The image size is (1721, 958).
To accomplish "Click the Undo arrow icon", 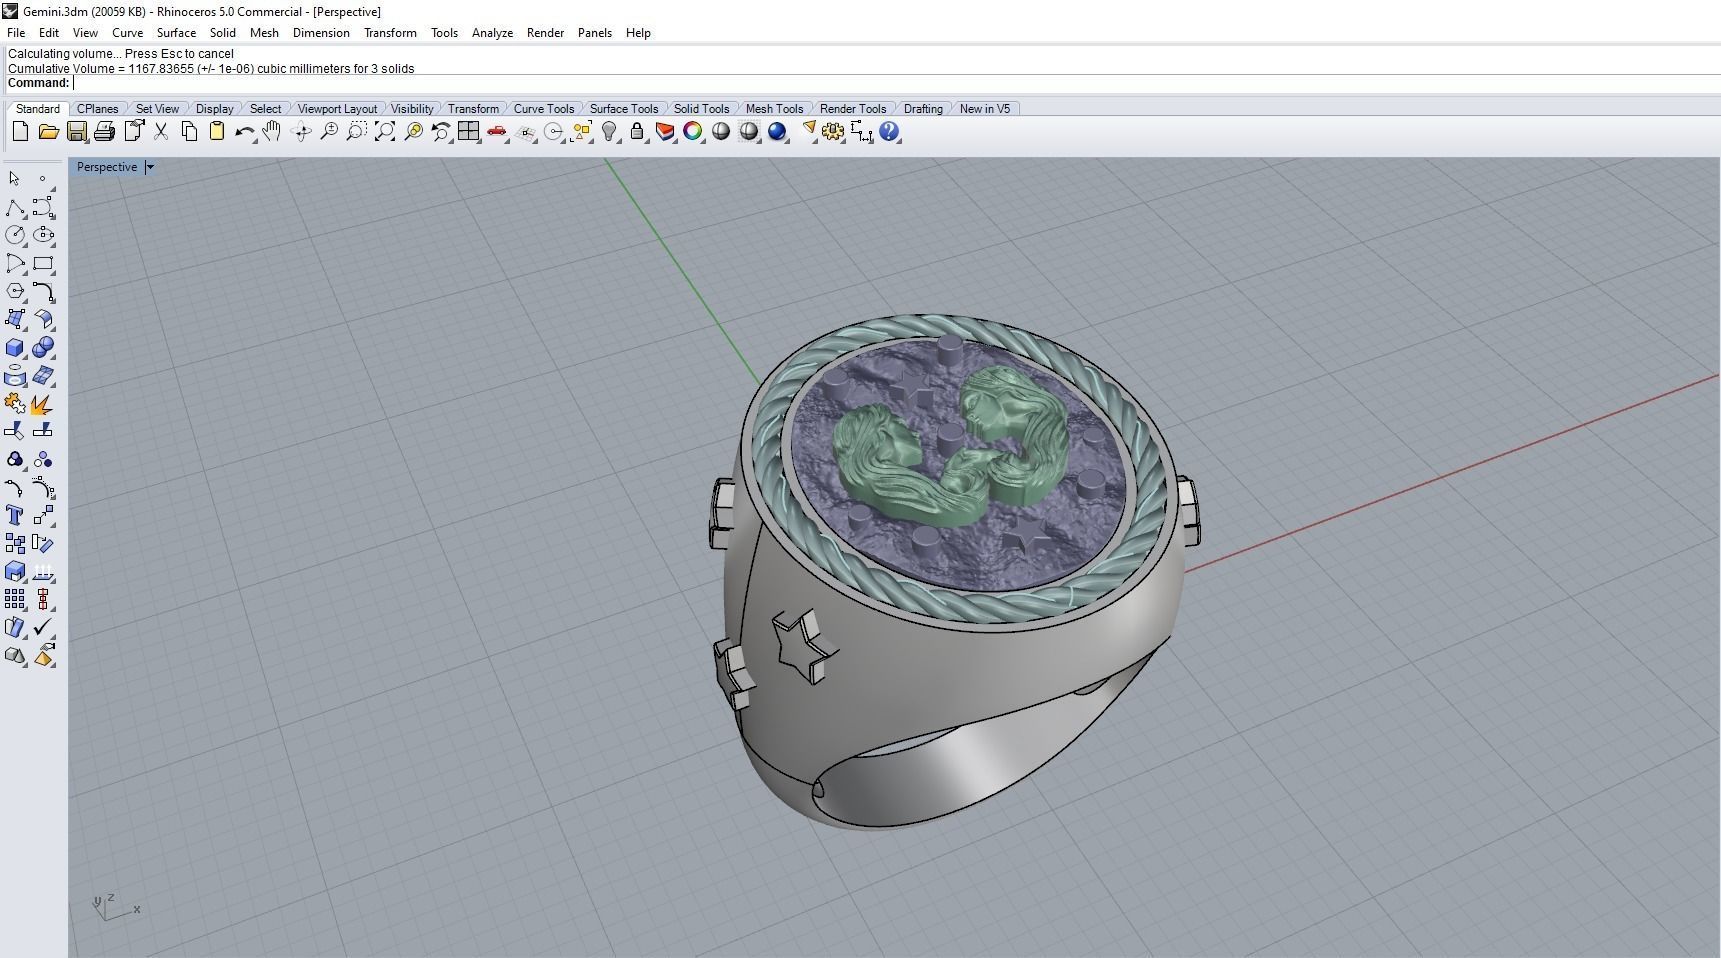I will coord(244,131).
